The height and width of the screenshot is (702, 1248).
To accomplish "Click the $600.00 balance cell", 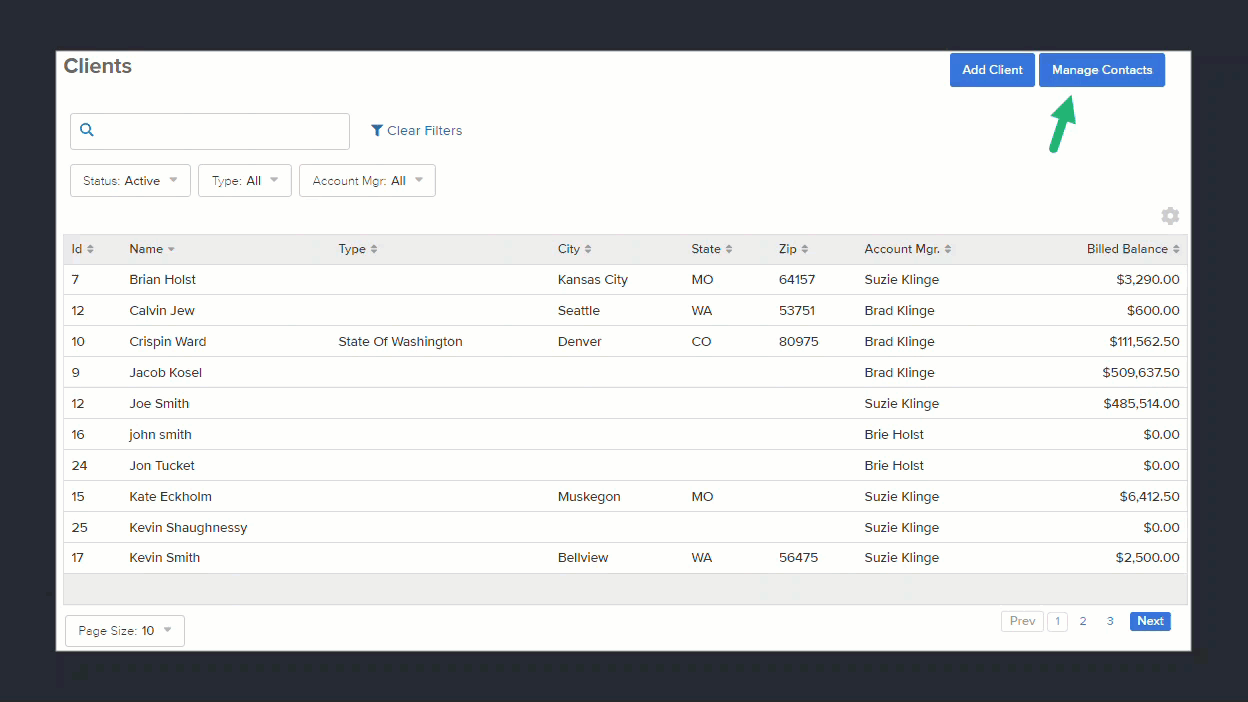I will pyautogui.click(x=1153, y=311).
